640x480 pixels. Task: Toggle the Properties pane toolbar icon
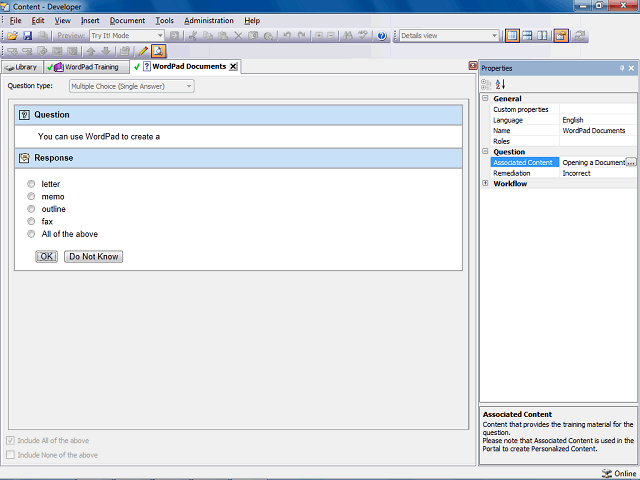point(561,36)
